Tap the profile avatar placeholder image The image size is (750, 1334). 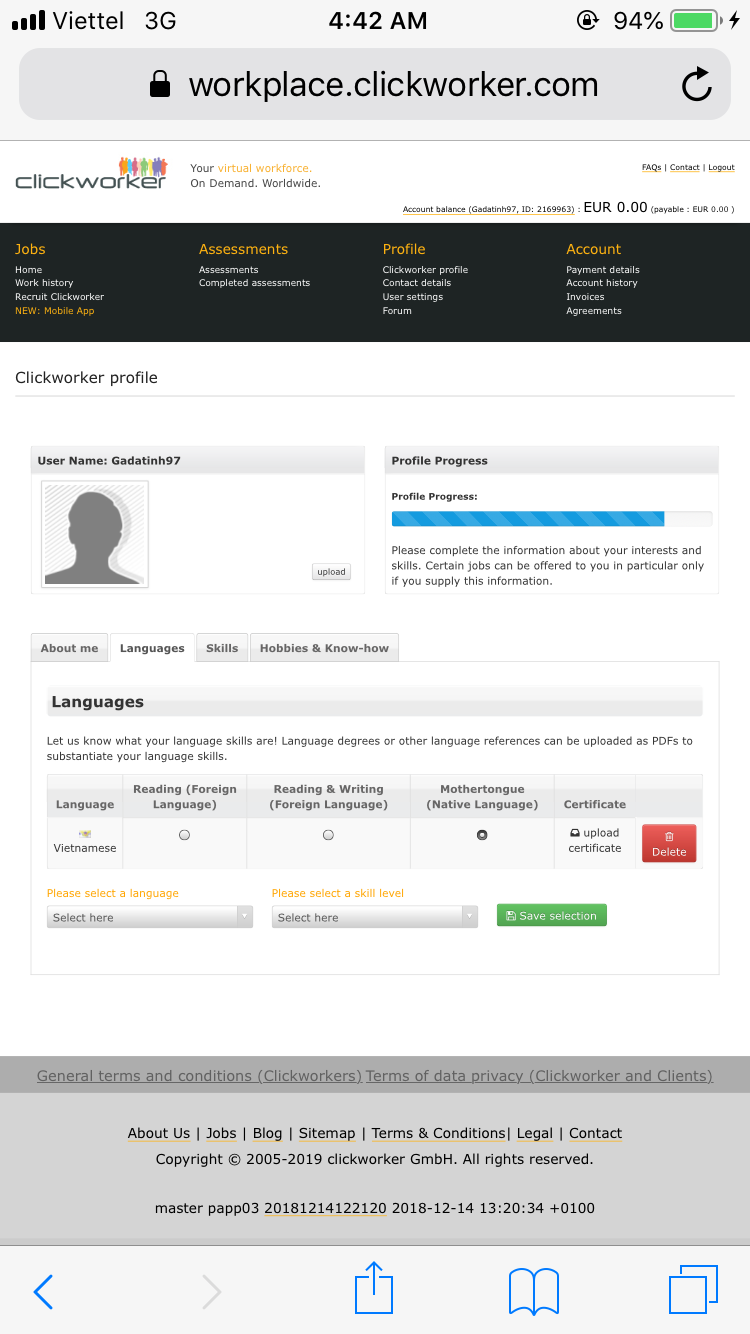pyautogui.click(x=95, y=534)
